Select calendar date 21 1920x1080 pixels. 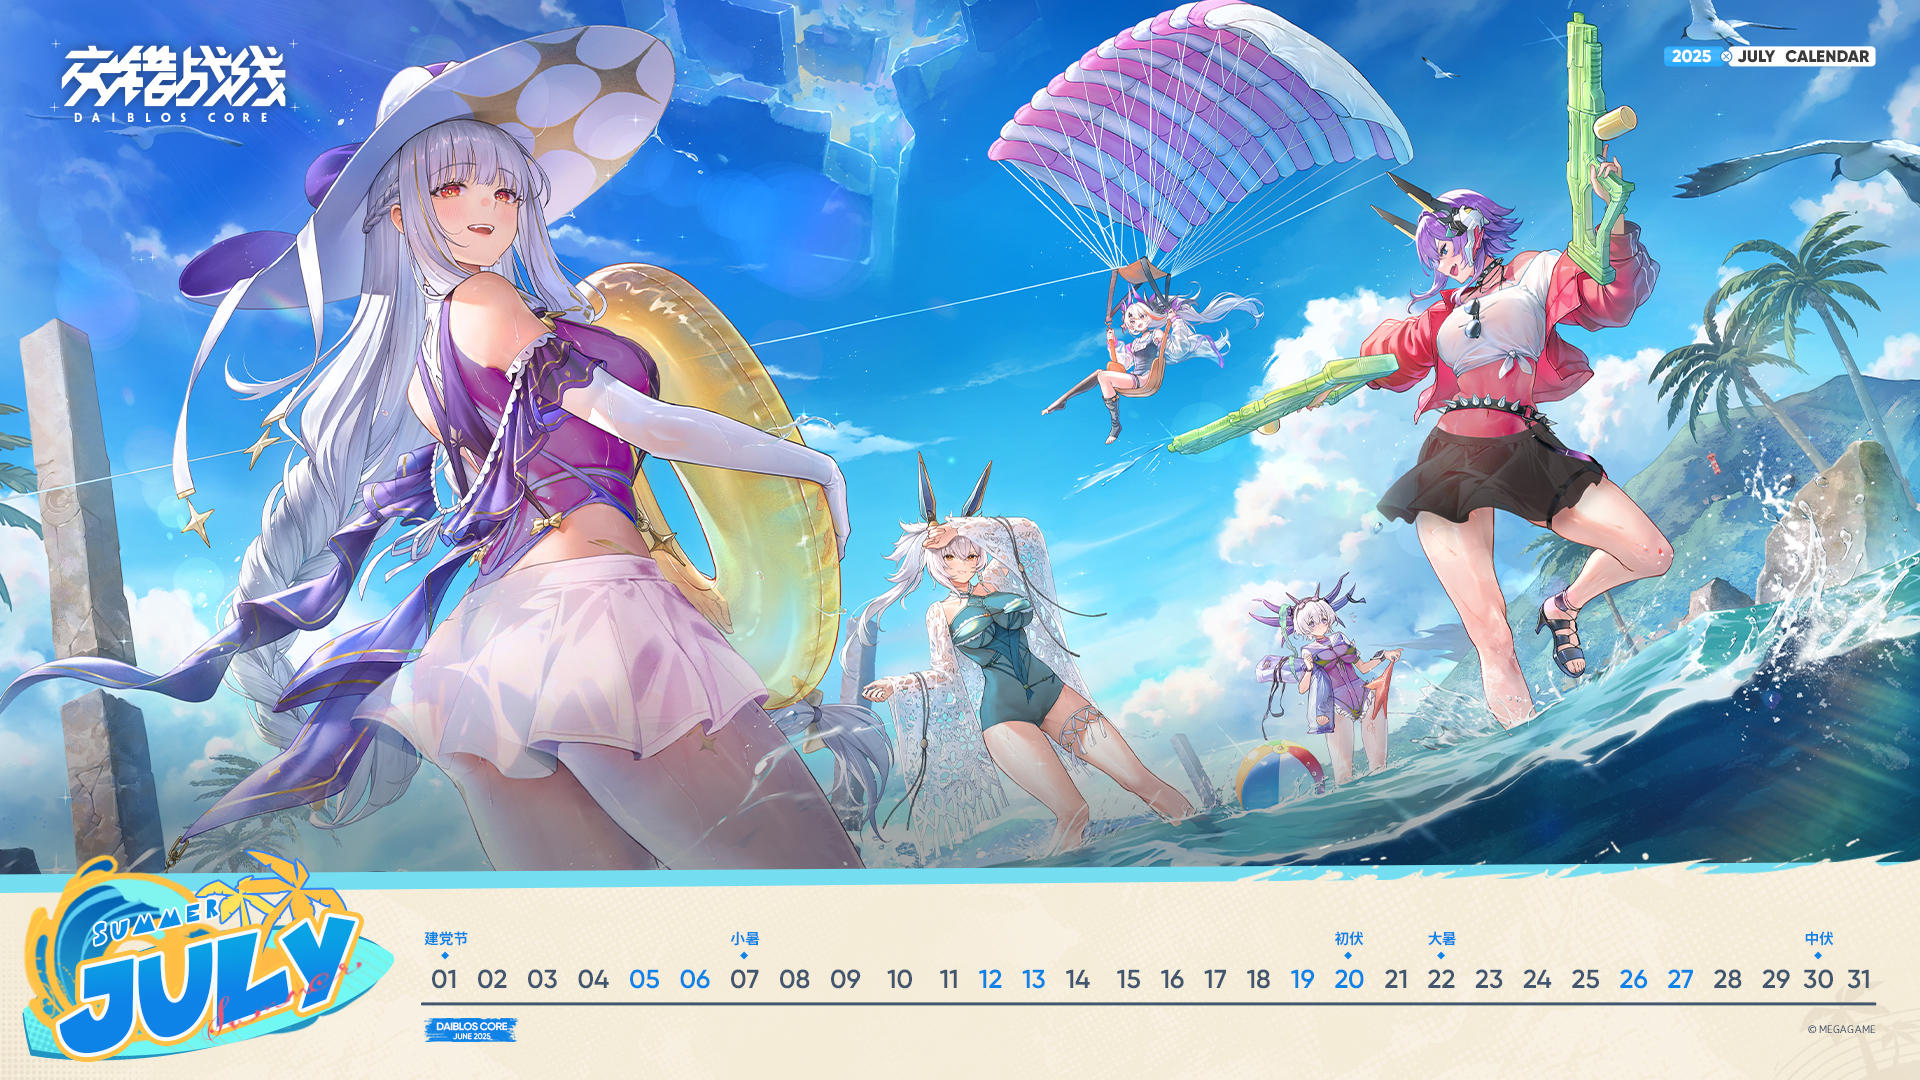tap(1396, 979)
